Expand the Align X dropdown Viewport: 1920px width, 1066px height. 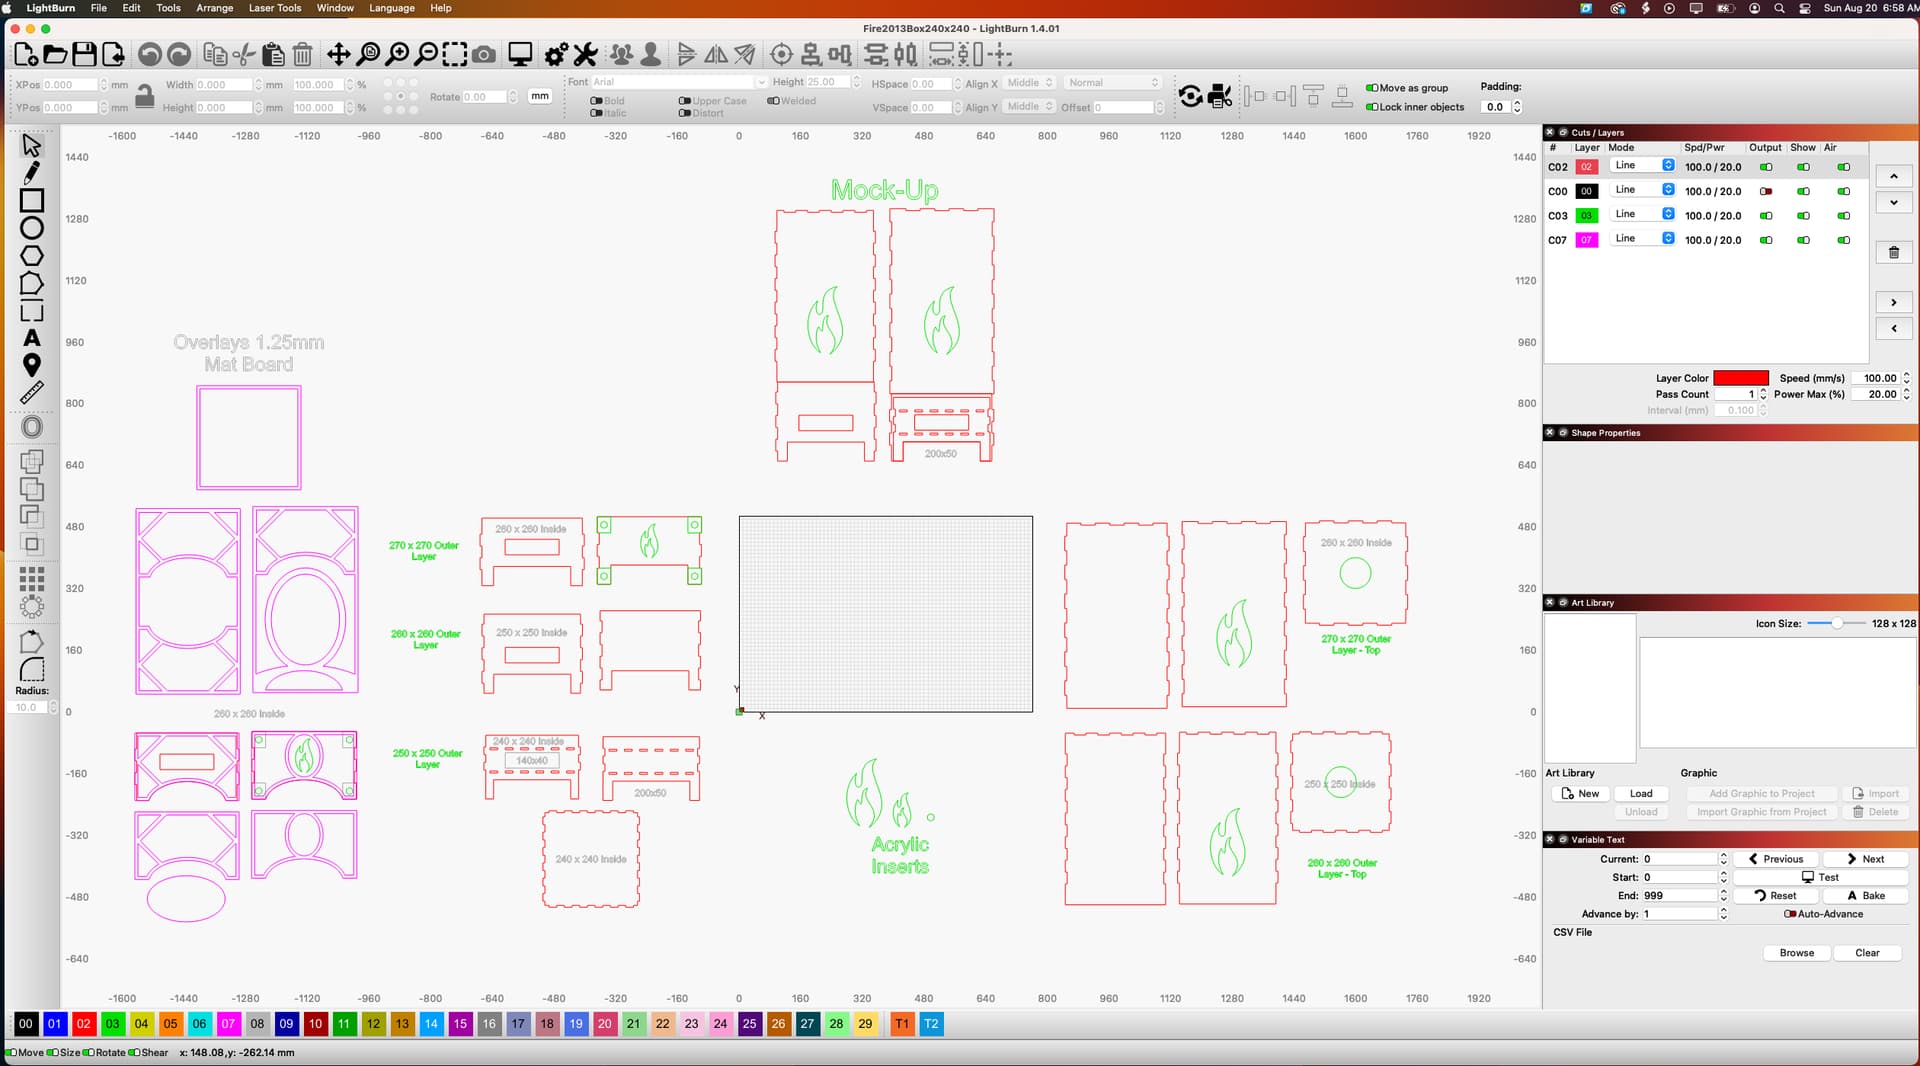click(x=1029, y=83)
